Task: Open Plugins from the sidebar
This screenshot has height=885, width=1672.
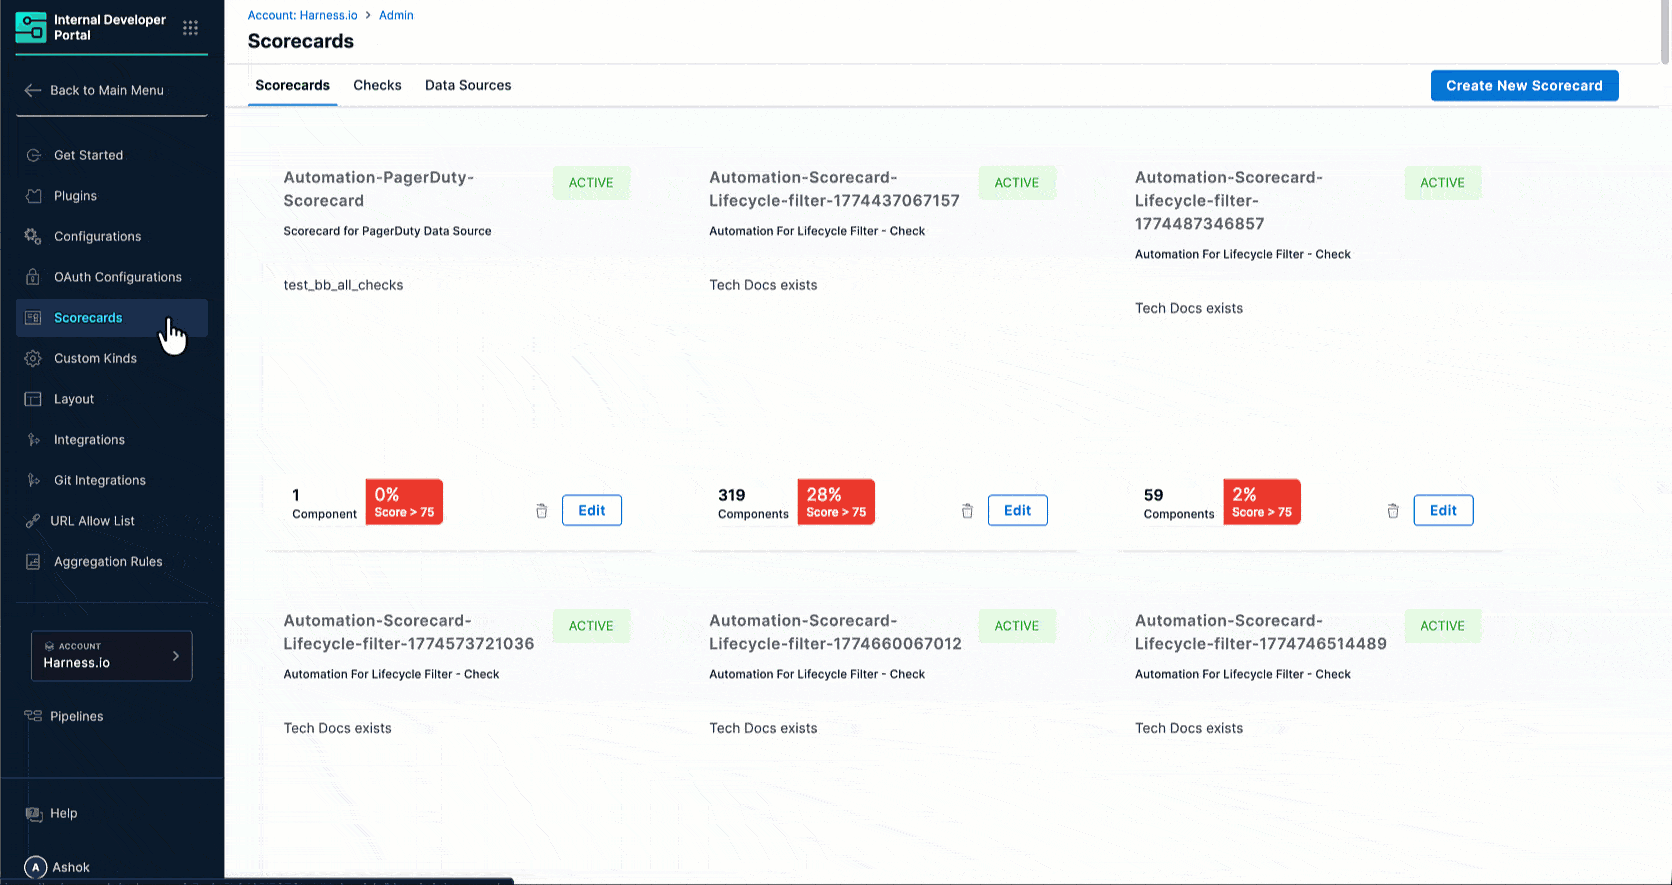Action: (75, 196)
